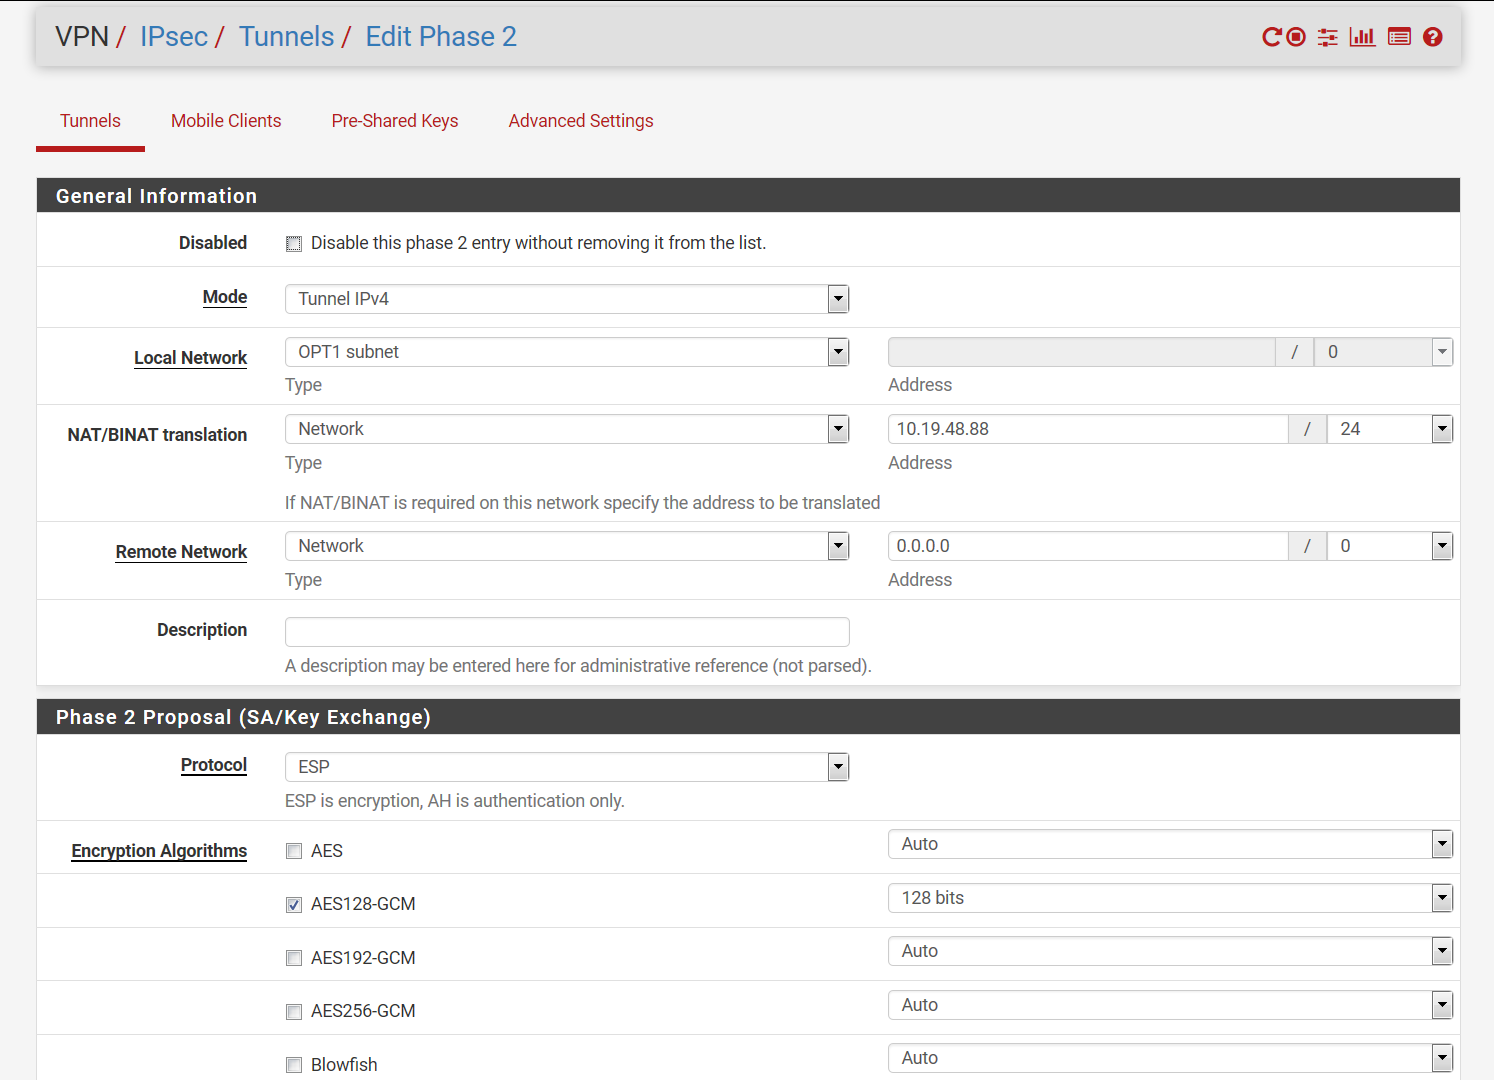The width and height of the screenshot is (1494, 1080).
Task: Switch to the Tunnels tab
Action: (x=90, y=121)
